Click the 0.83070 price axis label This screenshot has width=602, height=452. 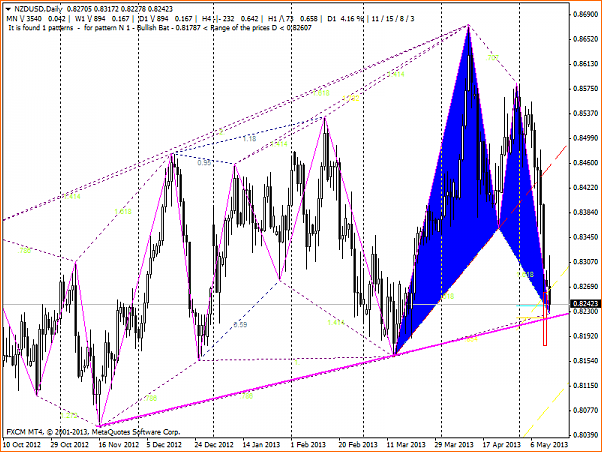coord(585,262)
